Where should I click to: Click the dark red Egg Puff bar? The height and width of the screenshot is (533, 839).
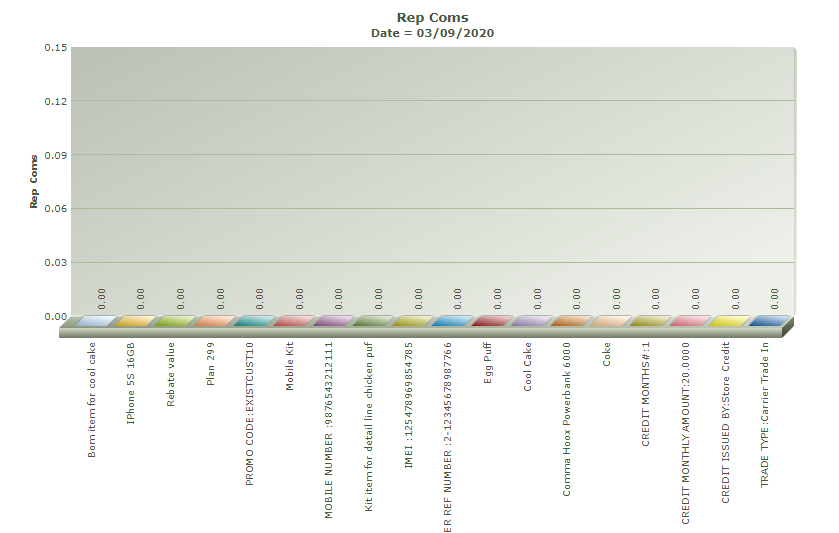click(492, 321)
